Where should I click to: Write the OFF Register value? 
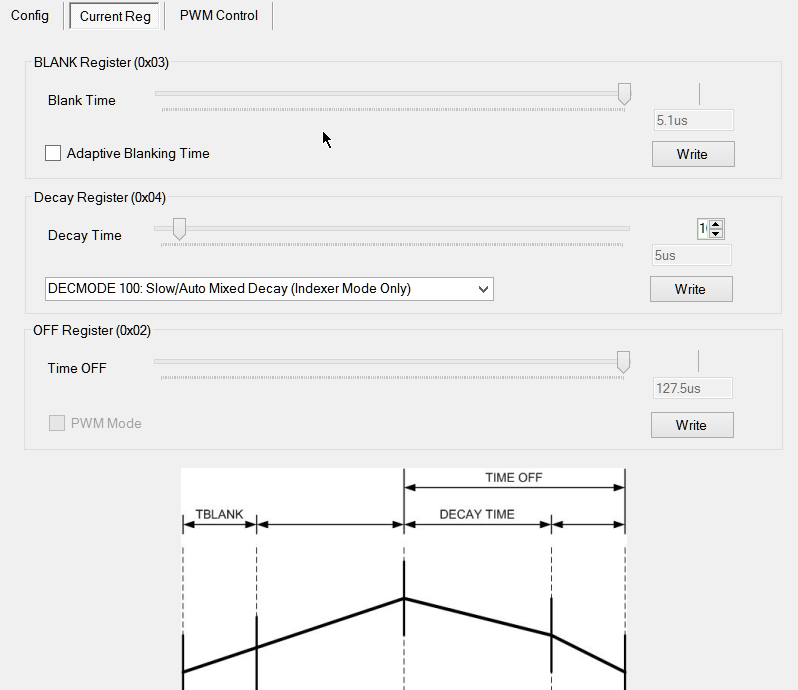(692, 425)
